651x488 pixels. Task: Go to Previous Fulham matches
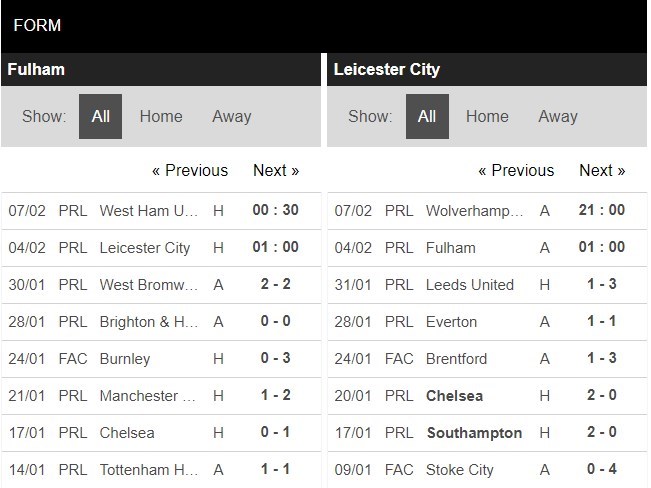pyautogui.click(x=190, y=170)
